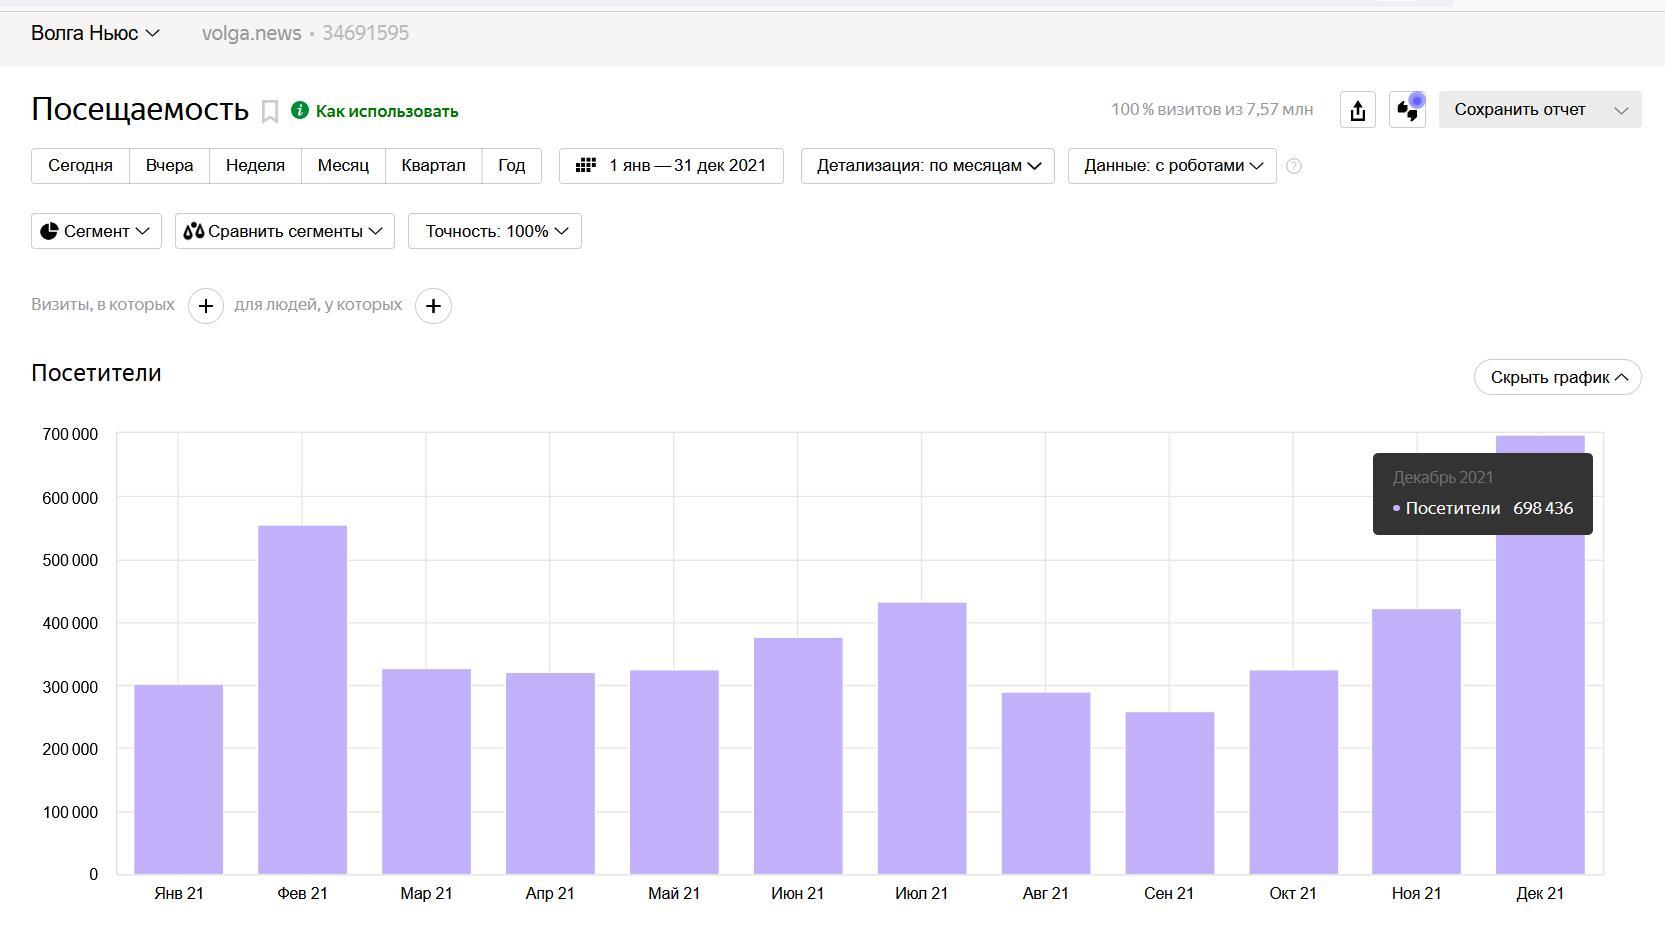The image size is (1665, 926).
Task: Click the Сохранить отчет button
Action: 1520,110
